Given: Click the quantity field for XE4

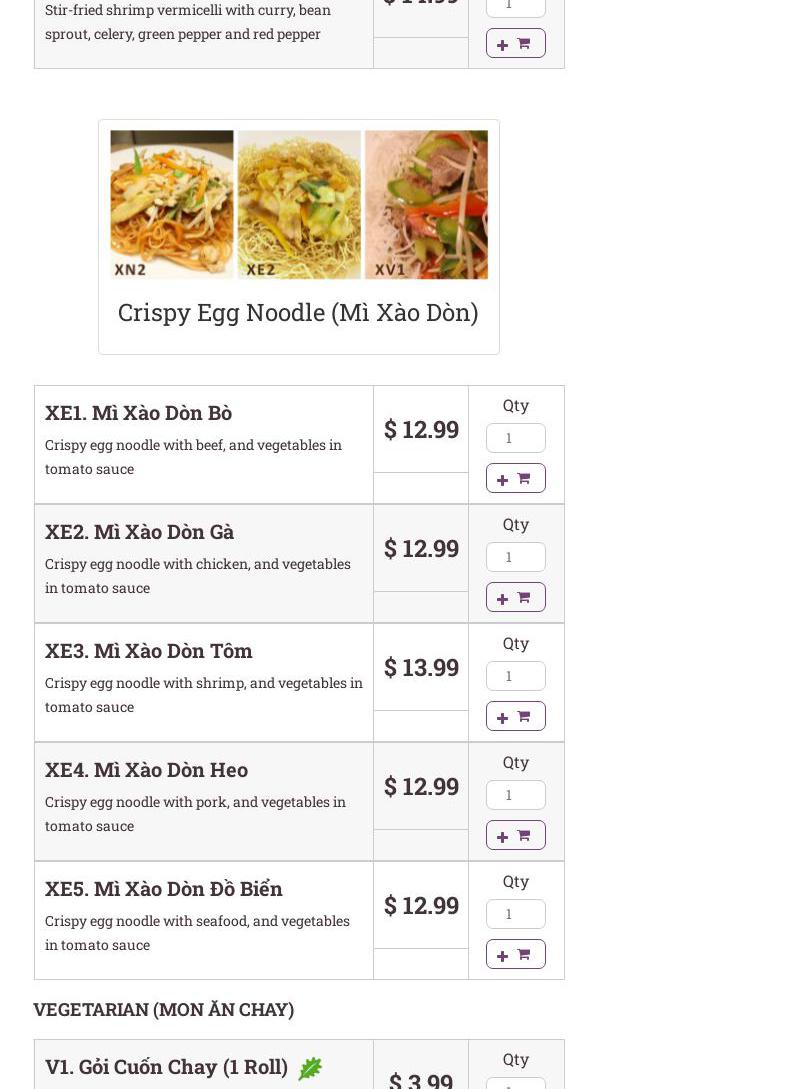Looking at the screenshot, I should [515, 795].
